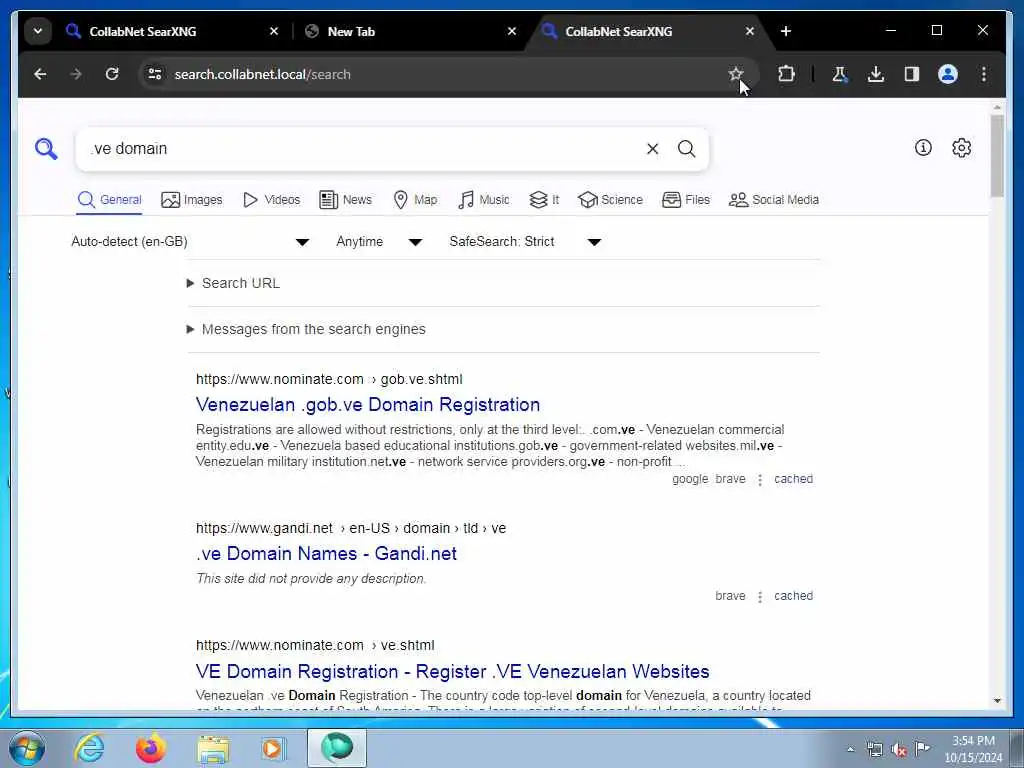
Task: Select the Social Media category
Action: click(x=774, y=200)
